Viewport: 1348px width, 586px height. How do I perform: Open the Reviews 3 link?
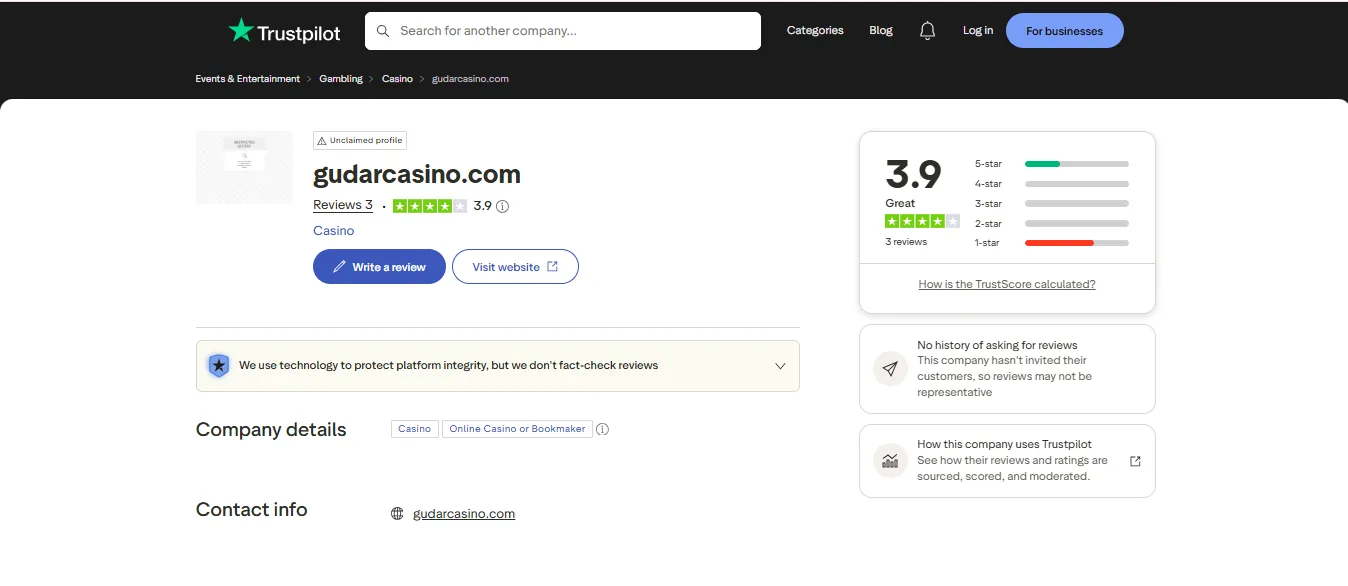click(343, 205)
